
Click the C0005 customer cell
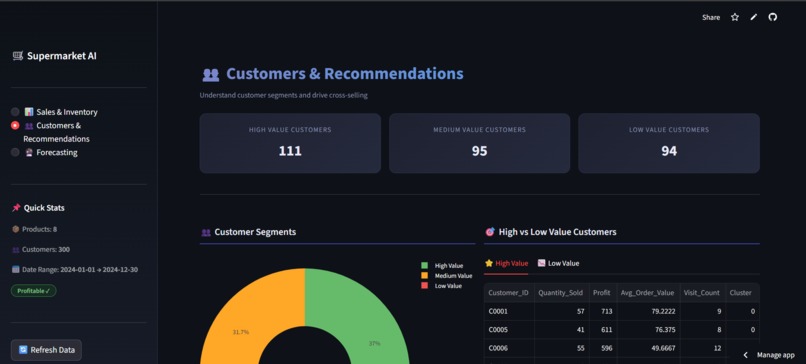[509, 330]
